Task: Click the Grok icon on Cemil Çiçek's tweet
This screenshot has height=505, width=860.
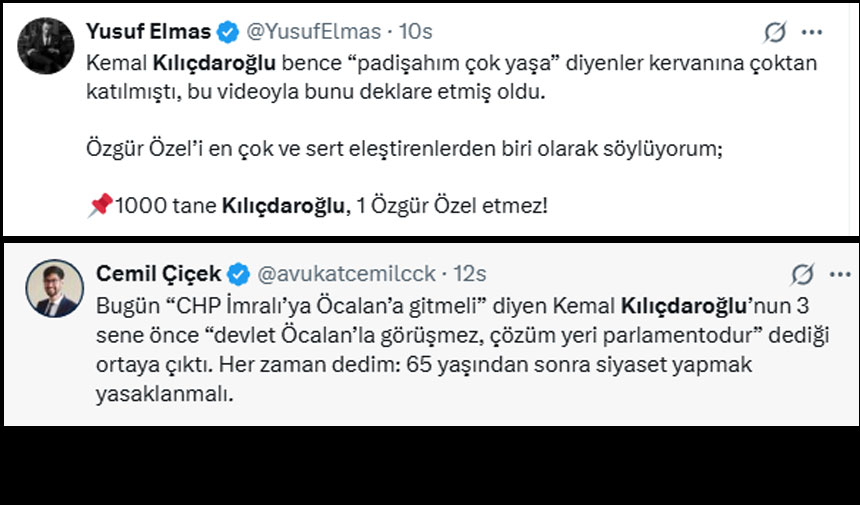Action: 801,273
